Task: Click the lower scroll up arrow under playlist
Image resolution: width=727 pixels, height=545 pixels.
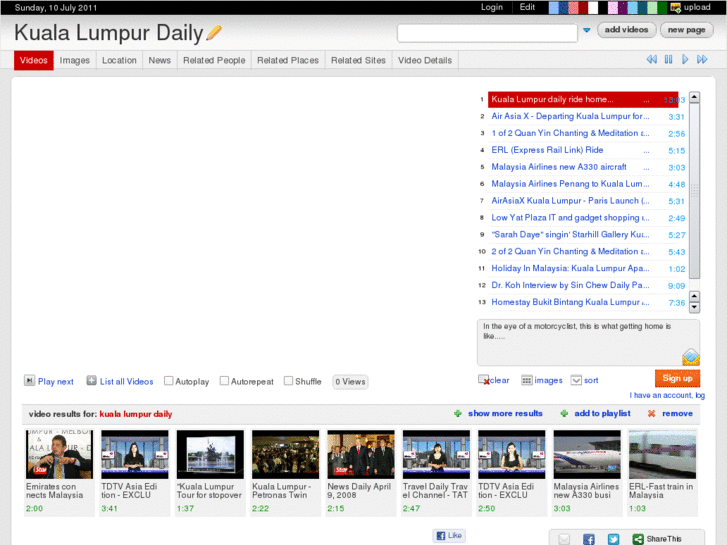Action: coord(694,296)
